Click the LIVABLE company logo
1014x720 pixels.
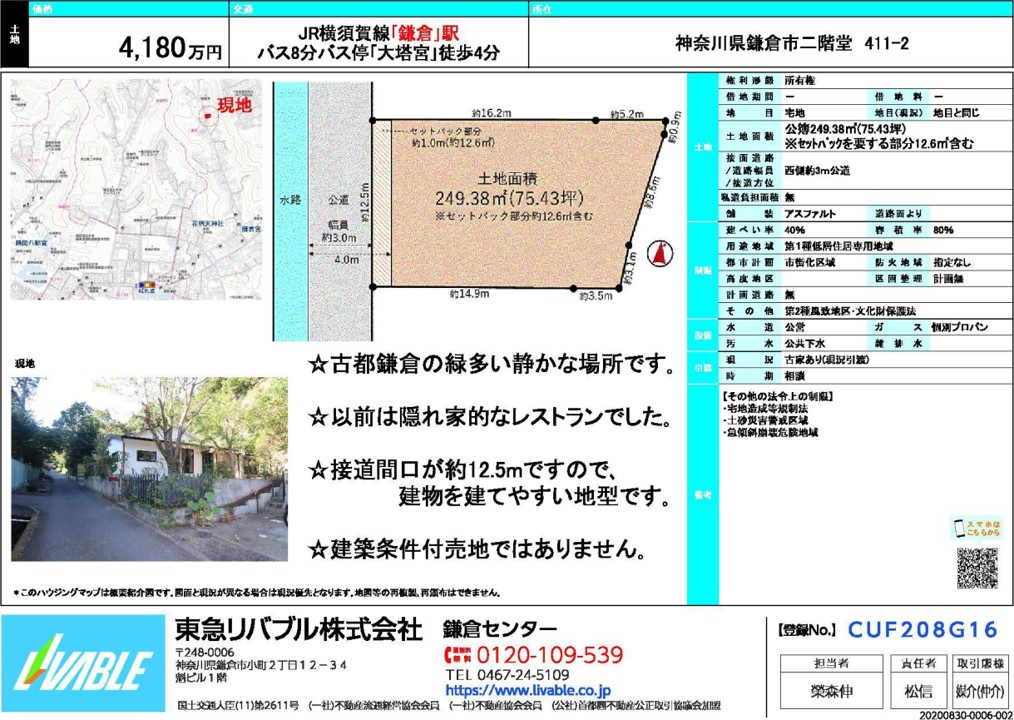[x=82, y=664]
